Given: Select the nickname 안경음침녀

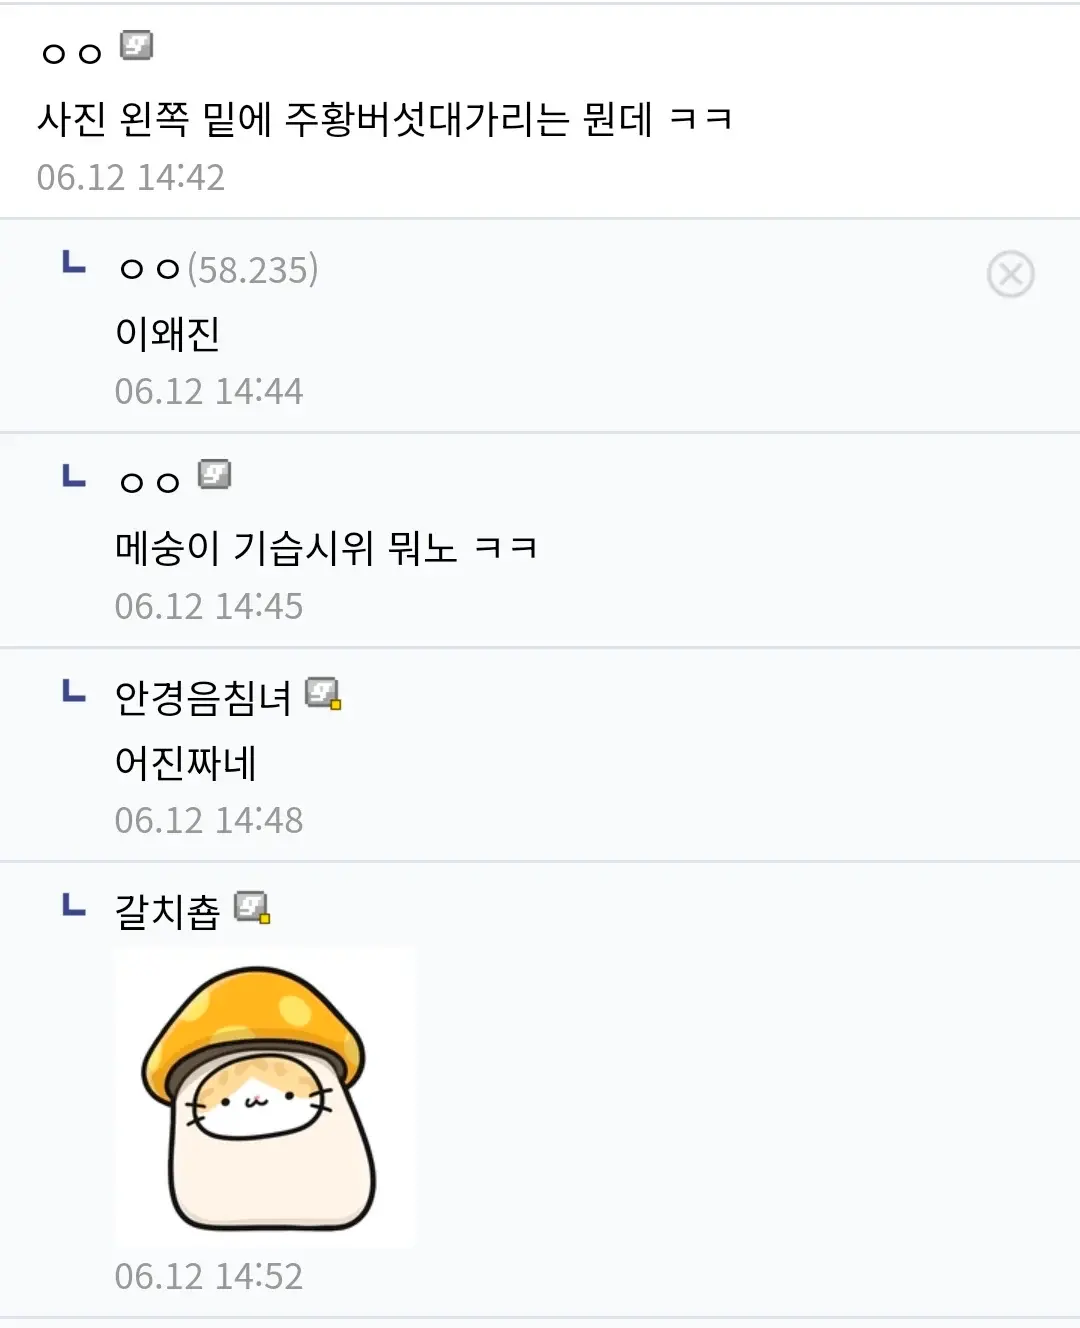Looking at the screenshot, I should 203,697.
